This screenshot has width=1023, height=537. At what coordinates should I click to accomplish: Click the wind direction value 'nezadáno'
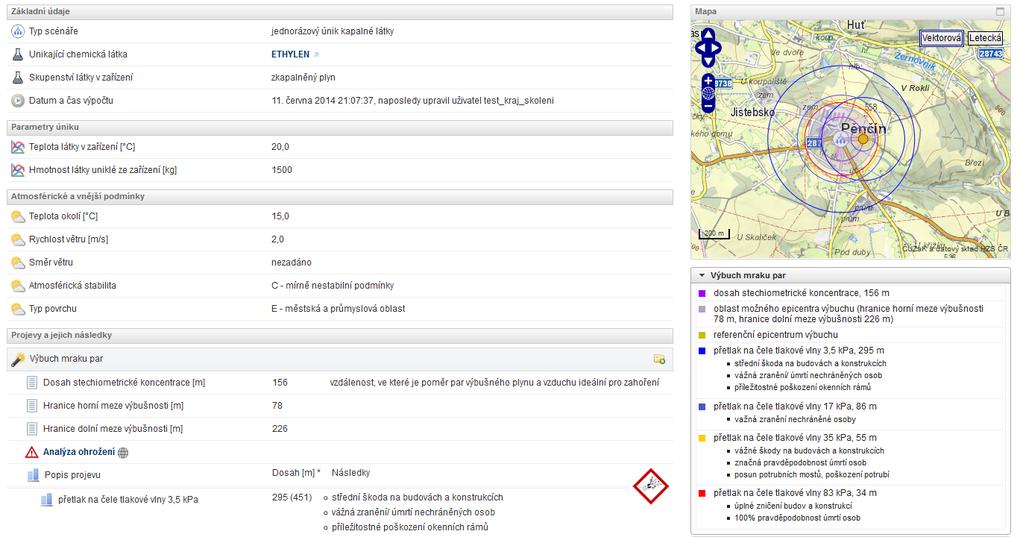point(291,262)
